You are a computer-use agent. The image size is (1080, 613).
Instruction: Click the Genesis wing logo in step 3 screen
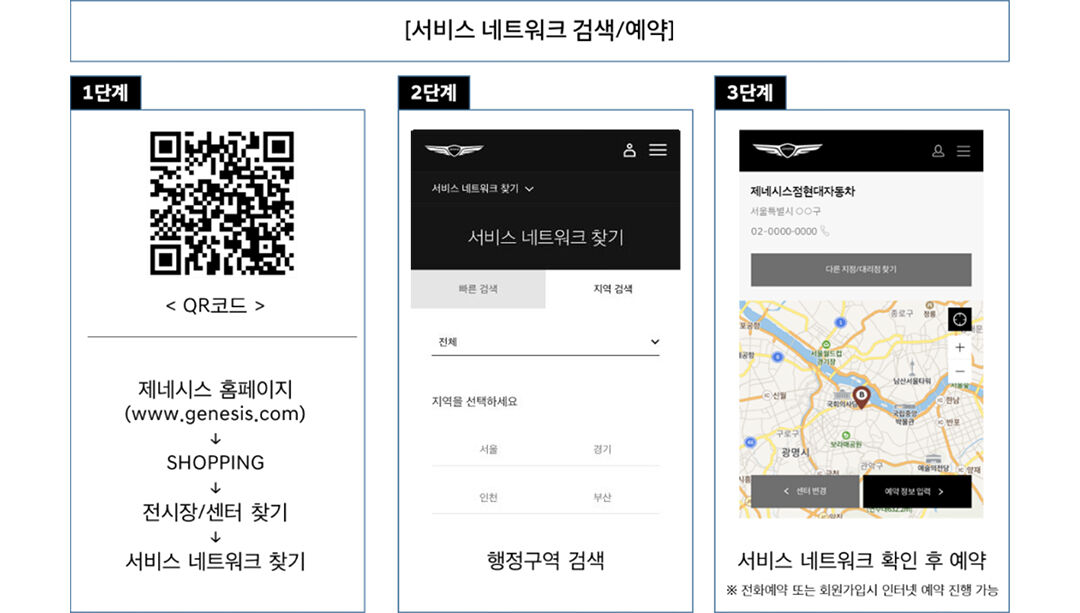[787, 149]
